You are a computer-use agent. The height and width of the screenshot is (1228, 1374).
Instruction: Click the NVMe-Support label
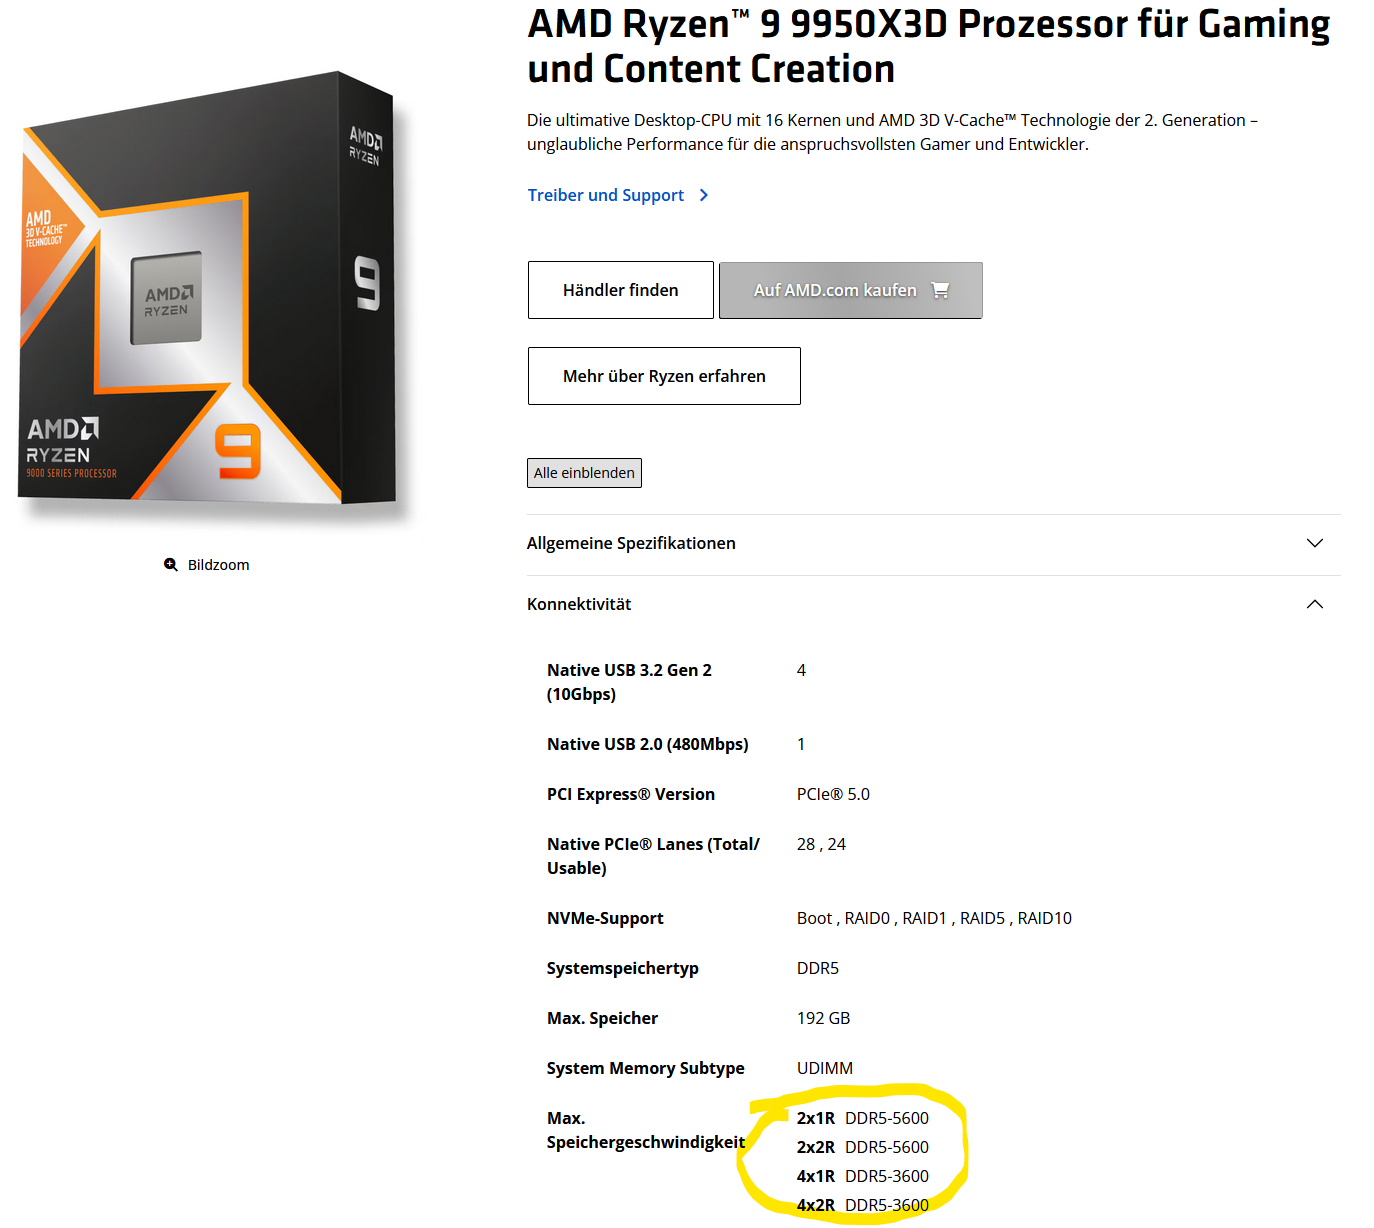point(605,918)
